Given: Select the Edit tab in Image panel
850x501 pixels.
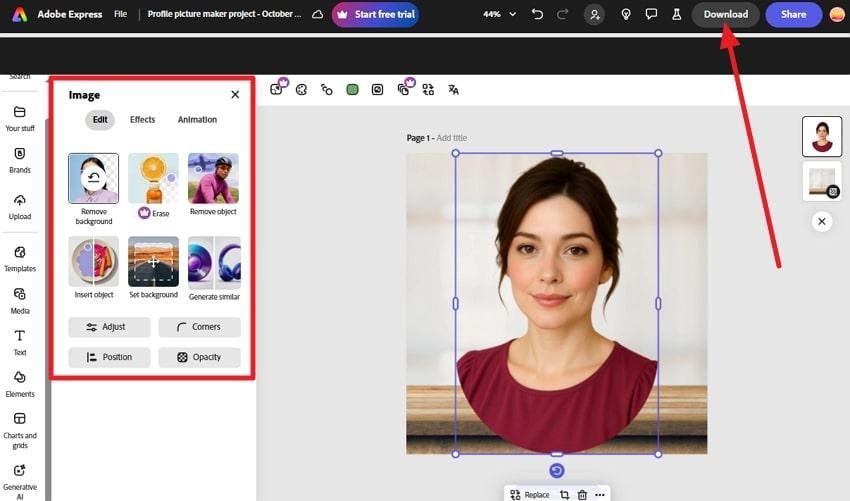Looking at the screenshot, I should click(100, 119).
